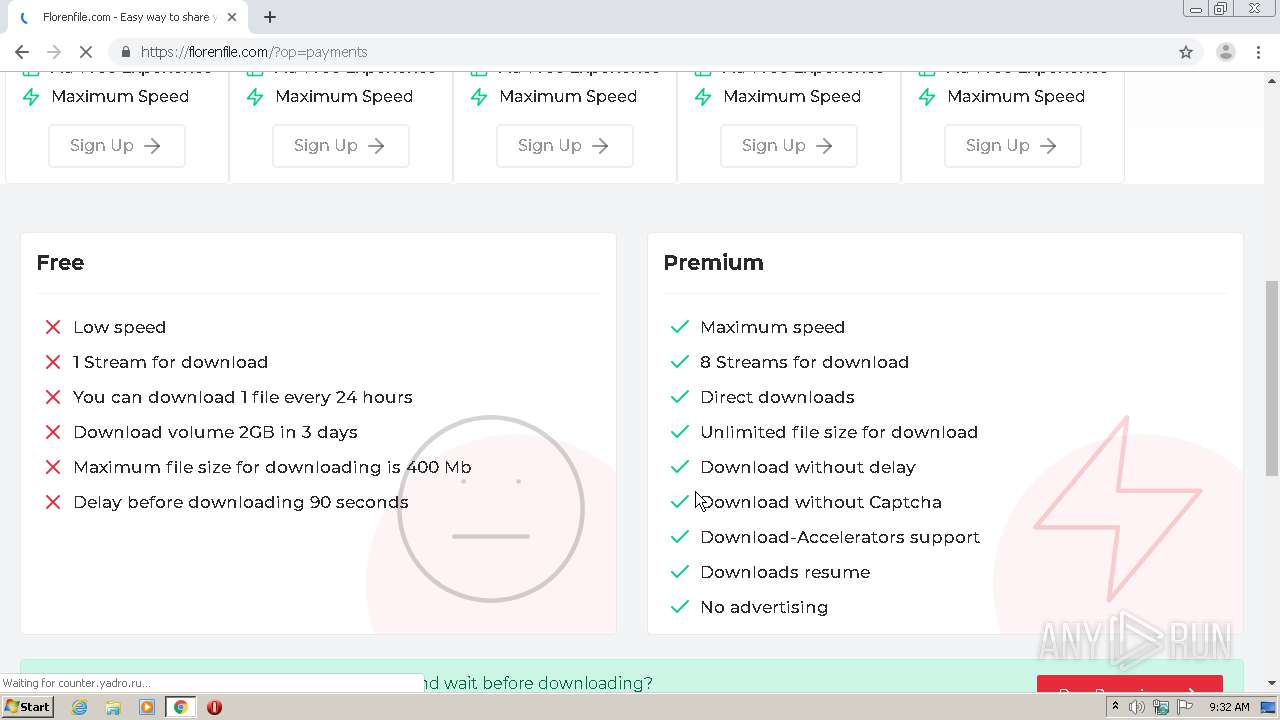Open the media player taskbar icon
The image size is (1280, 720).
[x=147, y=707]
